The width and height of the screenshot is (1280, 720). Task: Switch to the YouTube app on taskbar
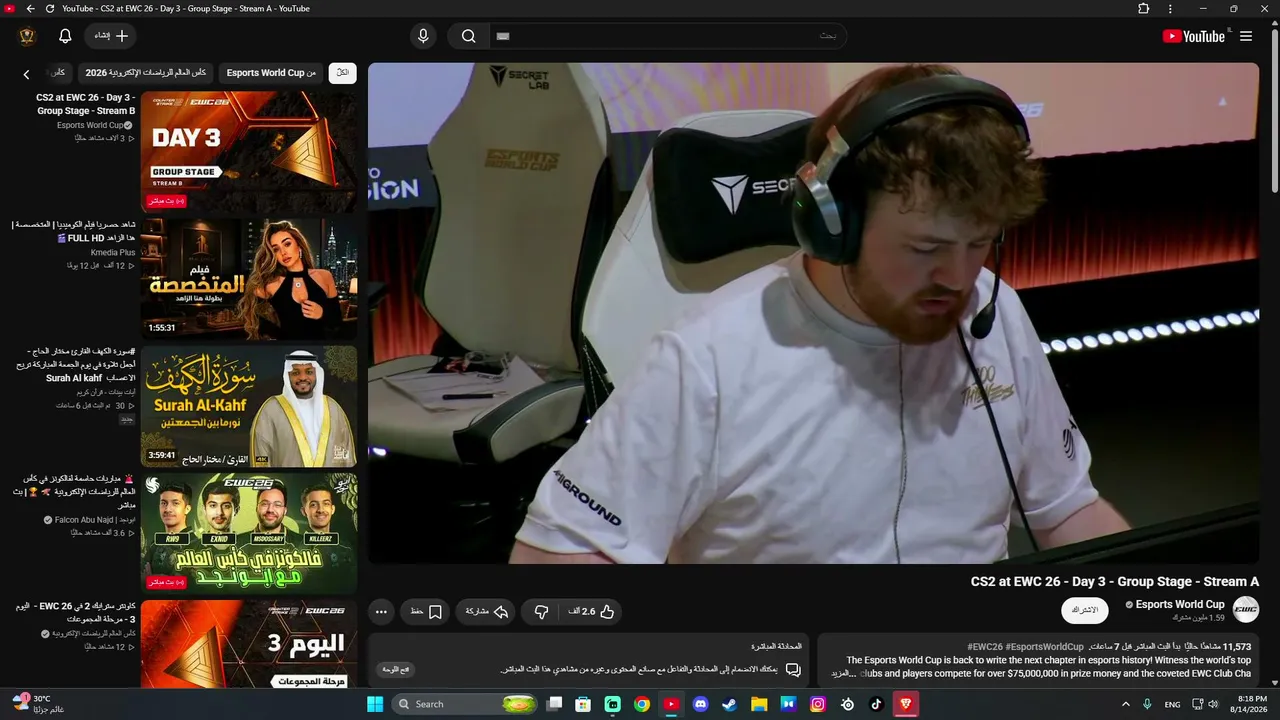[x=671, y=704]
